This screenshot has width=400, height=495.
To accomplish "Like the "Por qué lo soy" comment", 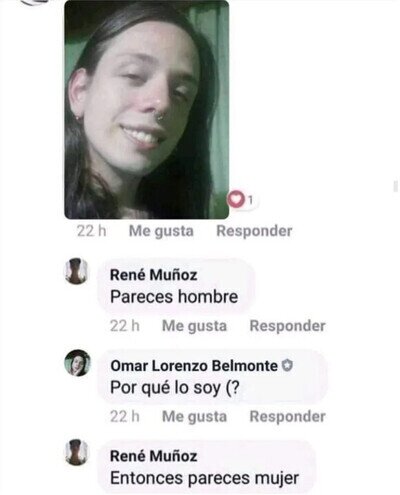I will (194, 416).
